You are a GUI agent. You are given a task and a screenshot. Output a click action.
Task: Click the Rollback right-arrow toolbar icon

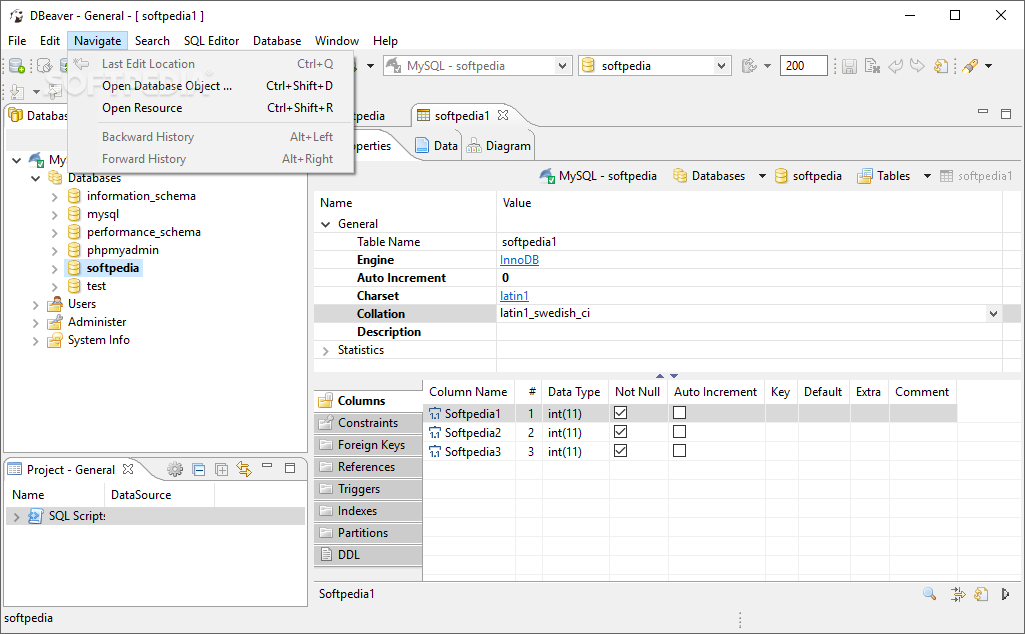(x=918, y=66)
